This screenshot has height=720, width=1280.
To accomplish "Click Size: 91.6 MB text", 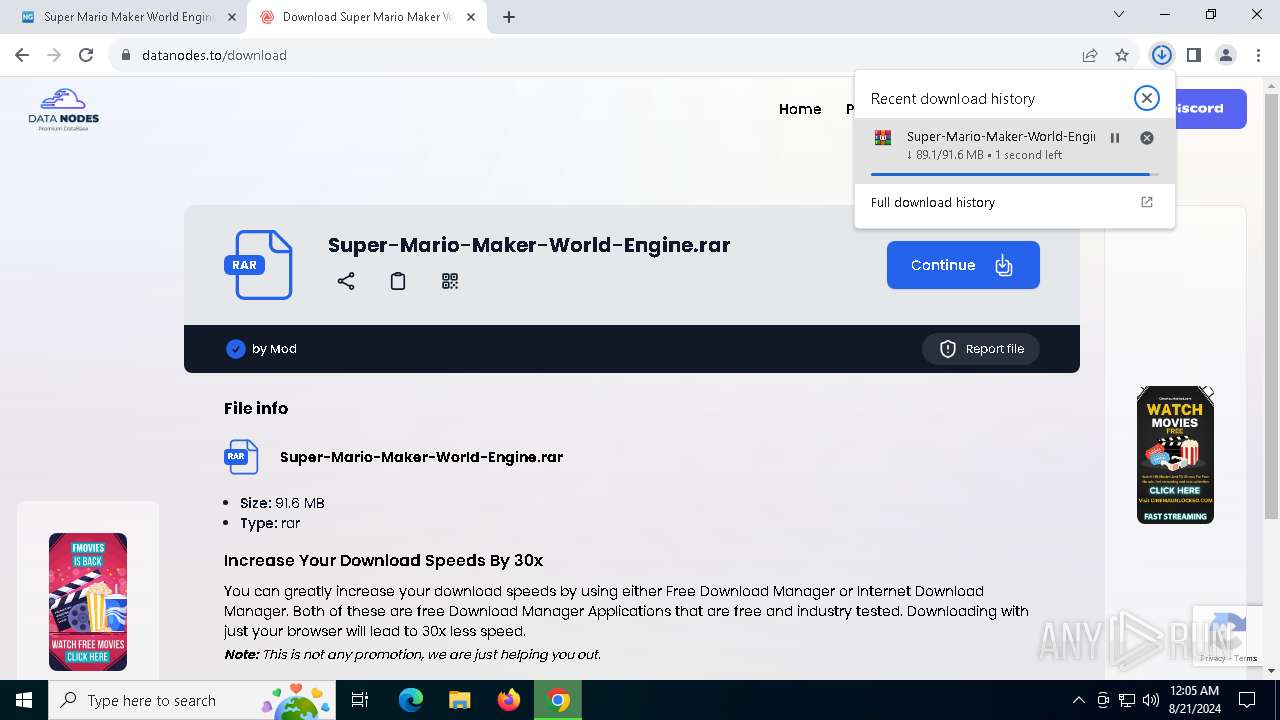I will click(x=282, y=503).
